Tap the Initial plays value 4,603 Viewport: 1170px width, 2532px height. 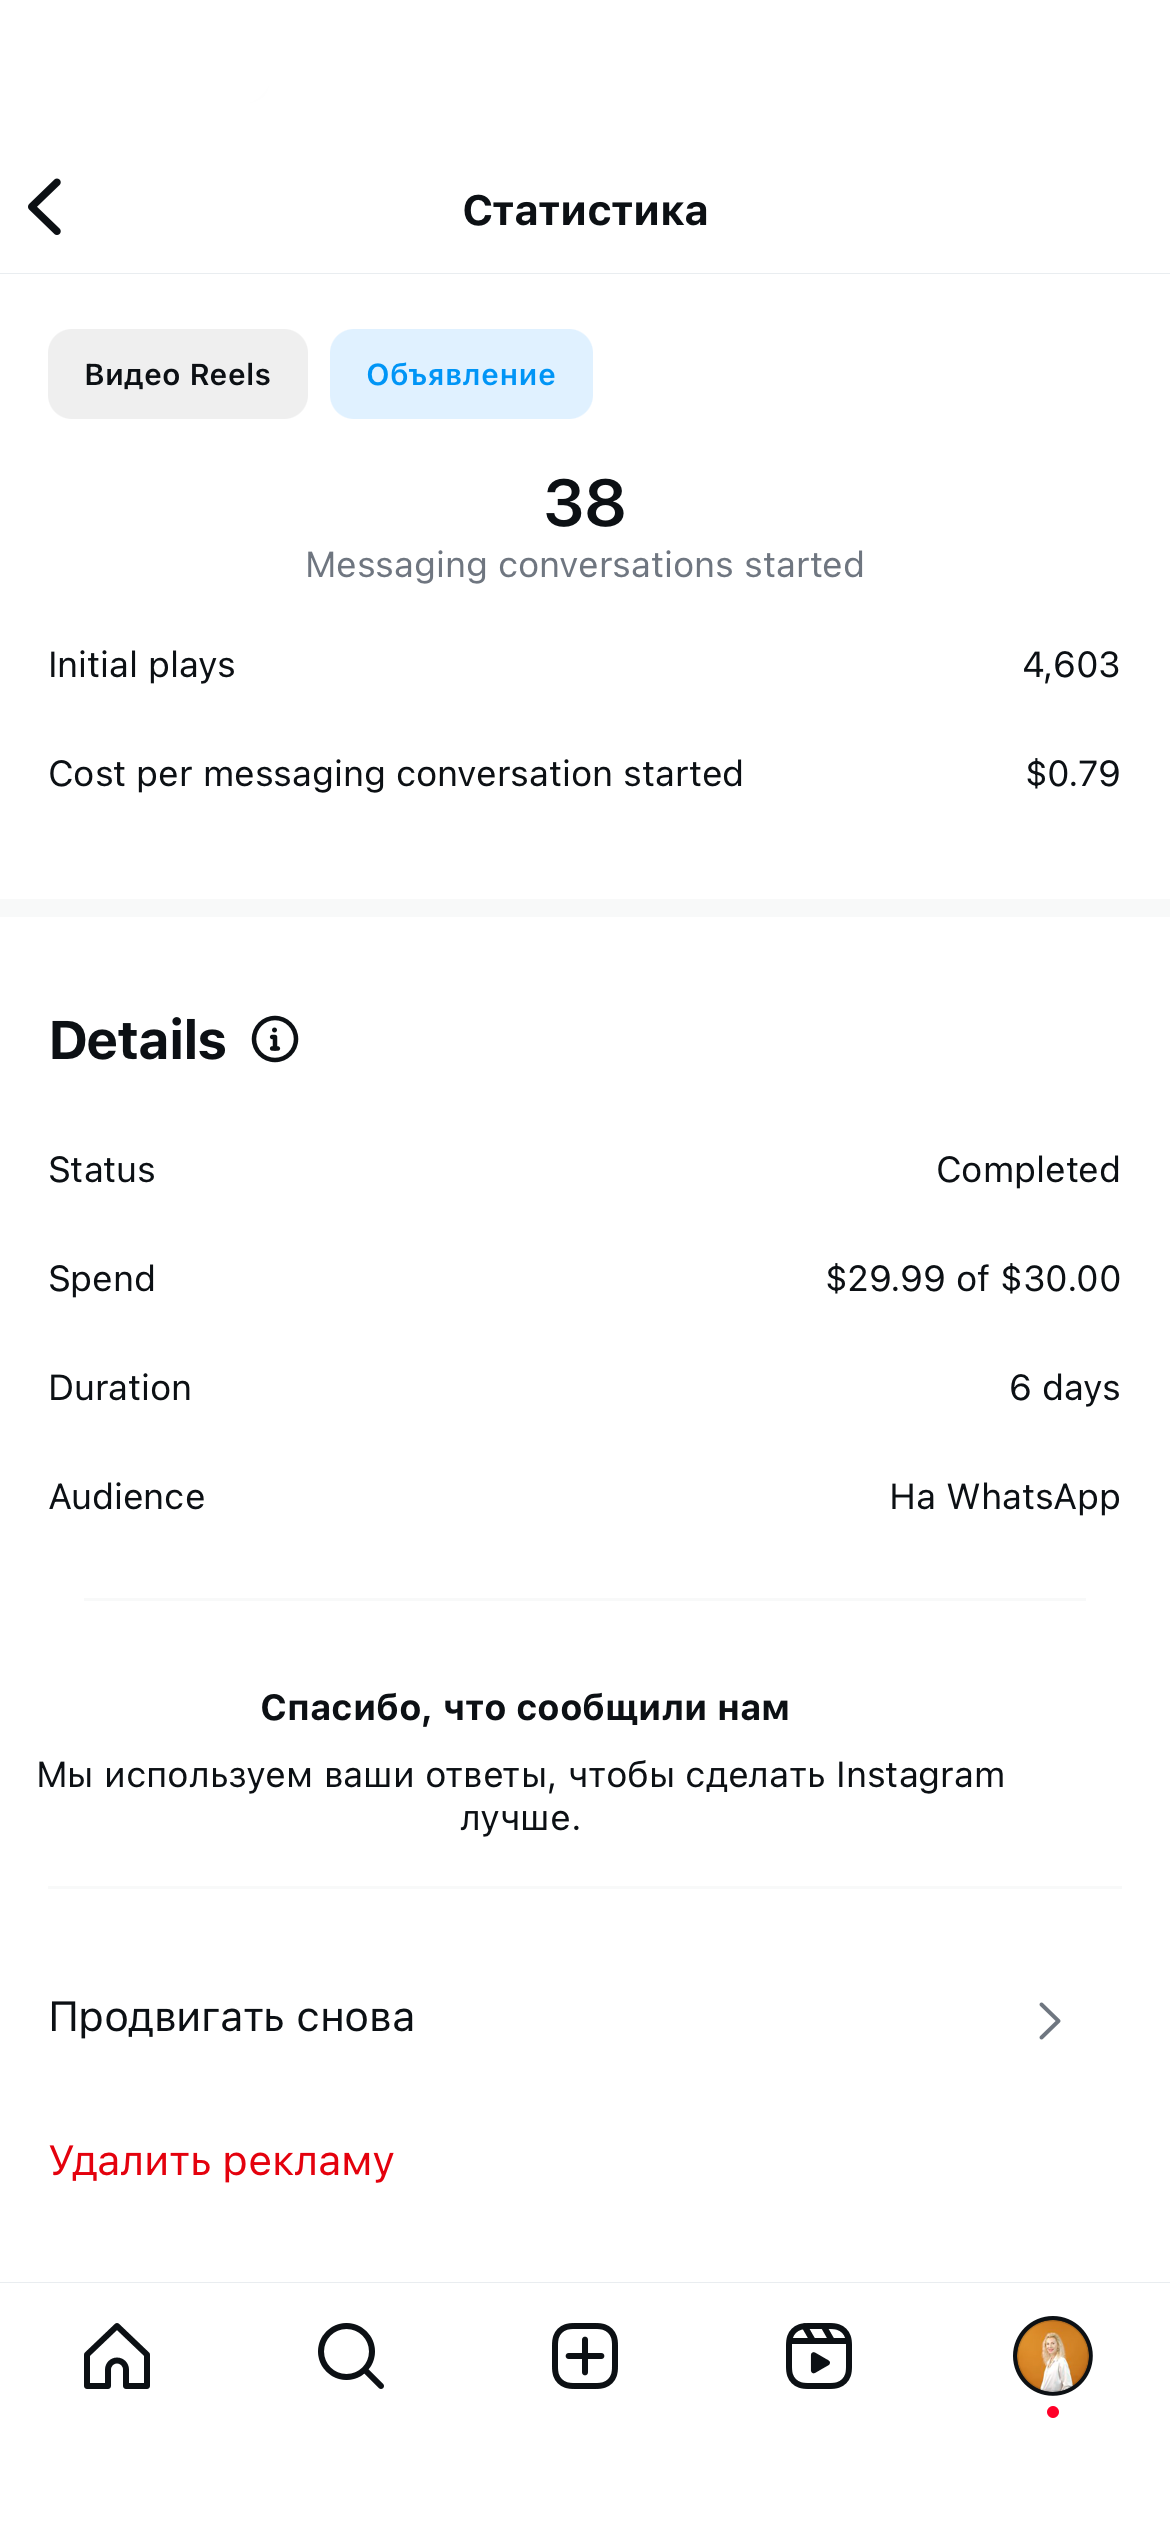(1071, 665)
